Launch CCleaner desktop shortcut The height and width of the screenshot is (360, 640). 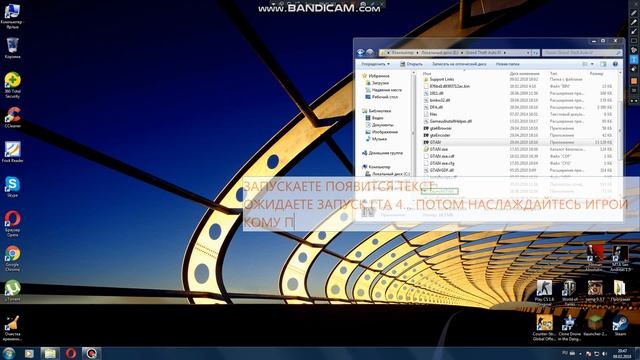[x=12, y=118]
